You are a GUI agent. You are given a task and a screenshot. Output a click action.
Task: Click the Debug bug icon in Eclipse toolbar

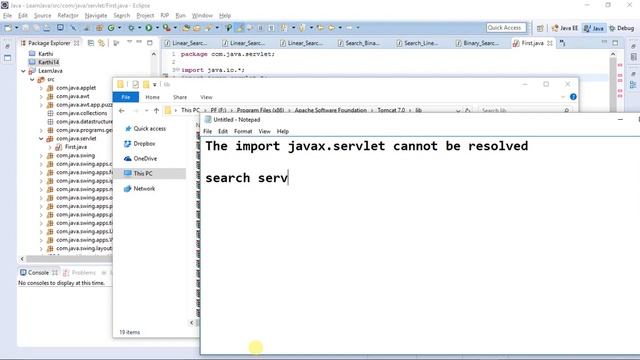click(x=131, y=28)
